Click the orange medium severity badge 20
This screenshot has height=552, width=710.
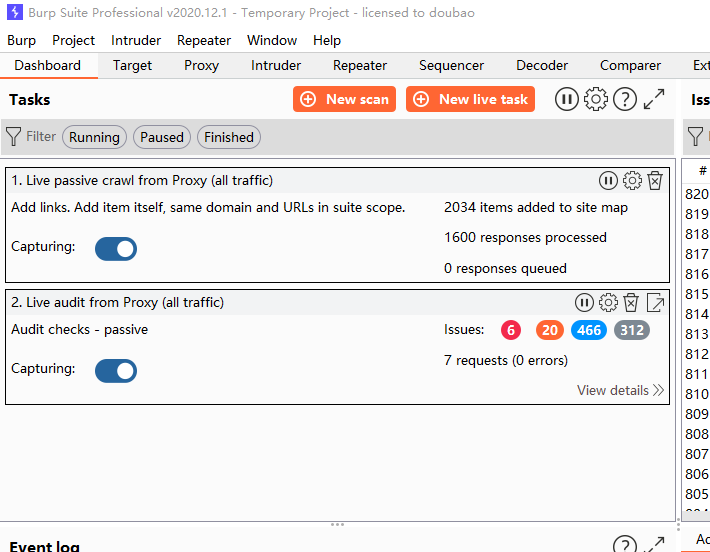click(x=550, y=330)
